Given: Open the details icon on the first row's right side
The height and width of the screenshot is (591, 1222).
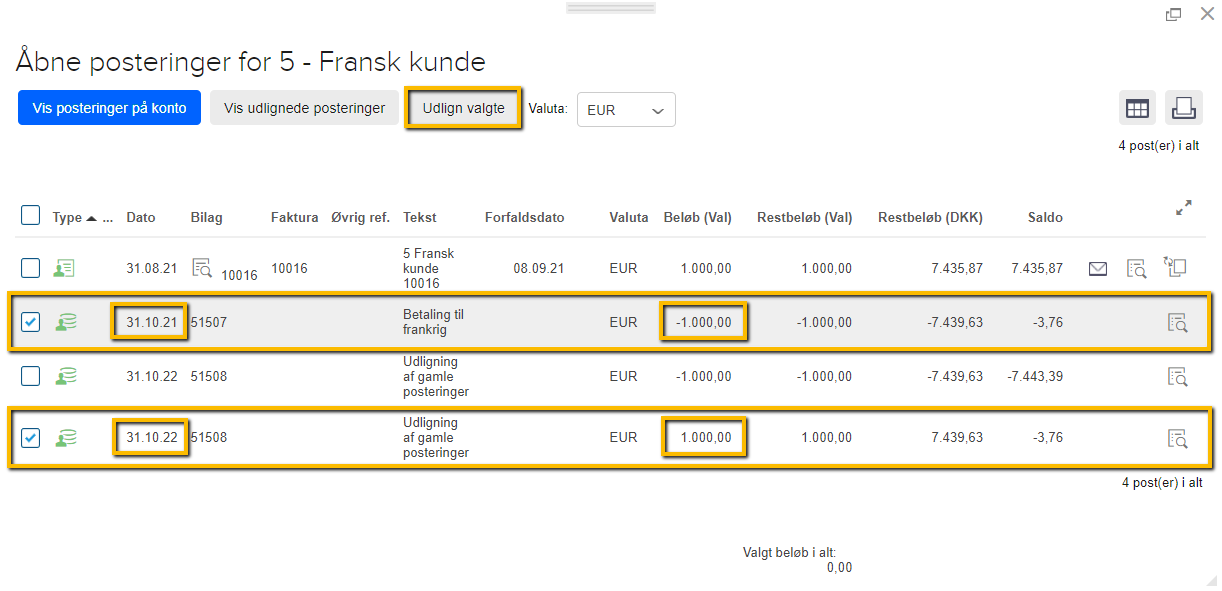Looking at the screenshot, I should click(1136, 268).
